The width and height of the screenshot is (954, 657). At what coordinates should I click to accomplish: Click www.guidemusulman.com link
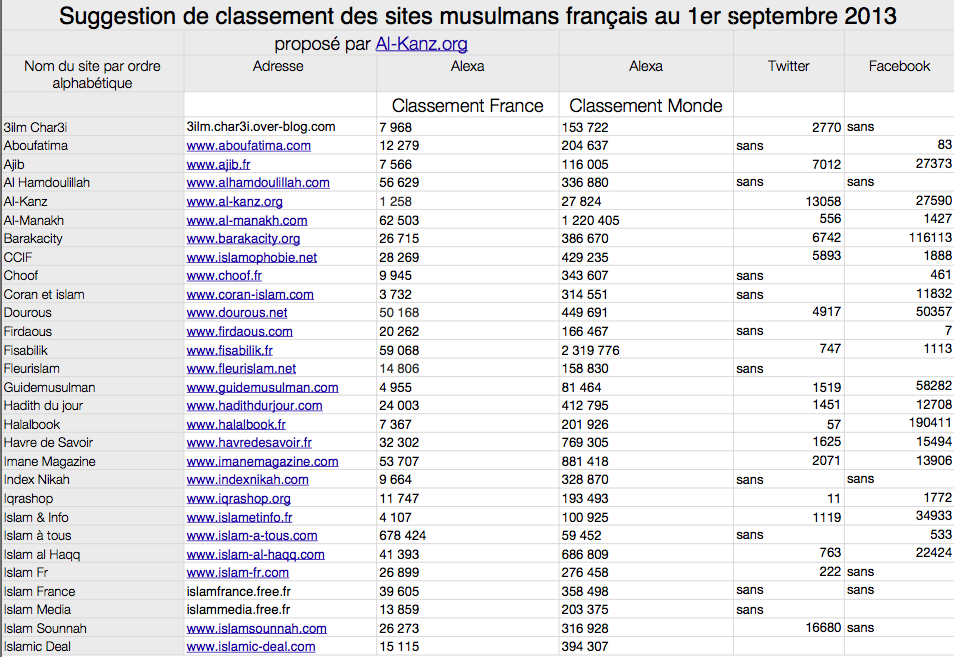[x=262, y=388]
